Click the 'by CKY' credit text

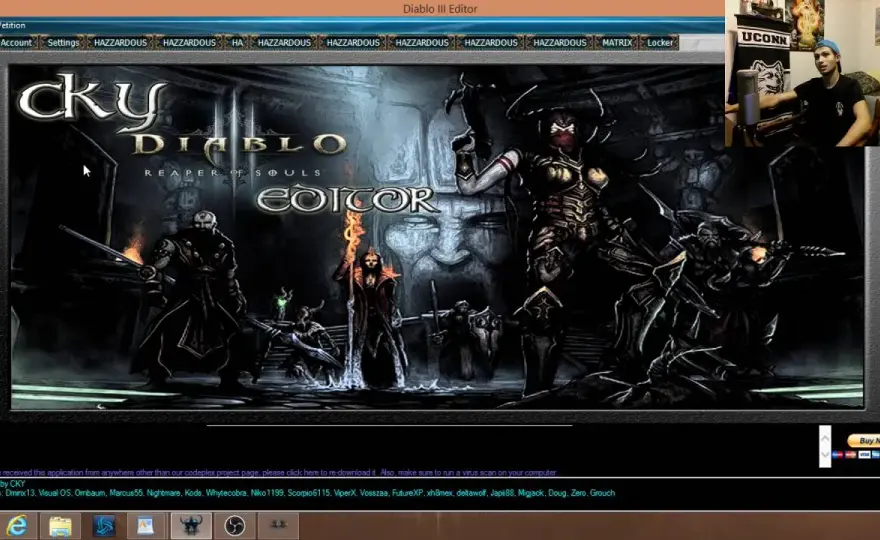[13, 483]
